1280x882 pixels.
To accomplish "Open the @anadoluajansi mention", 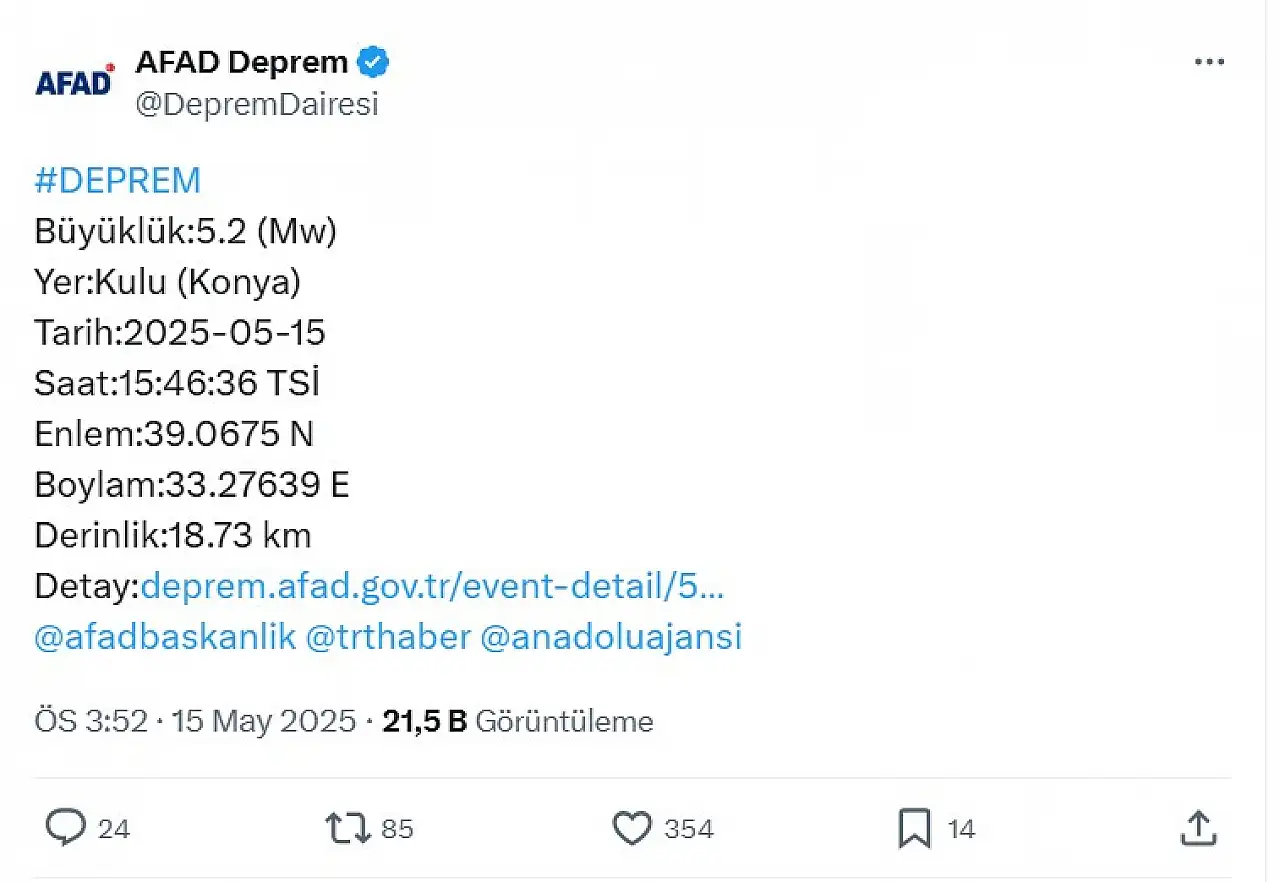I will pos(611,638).
